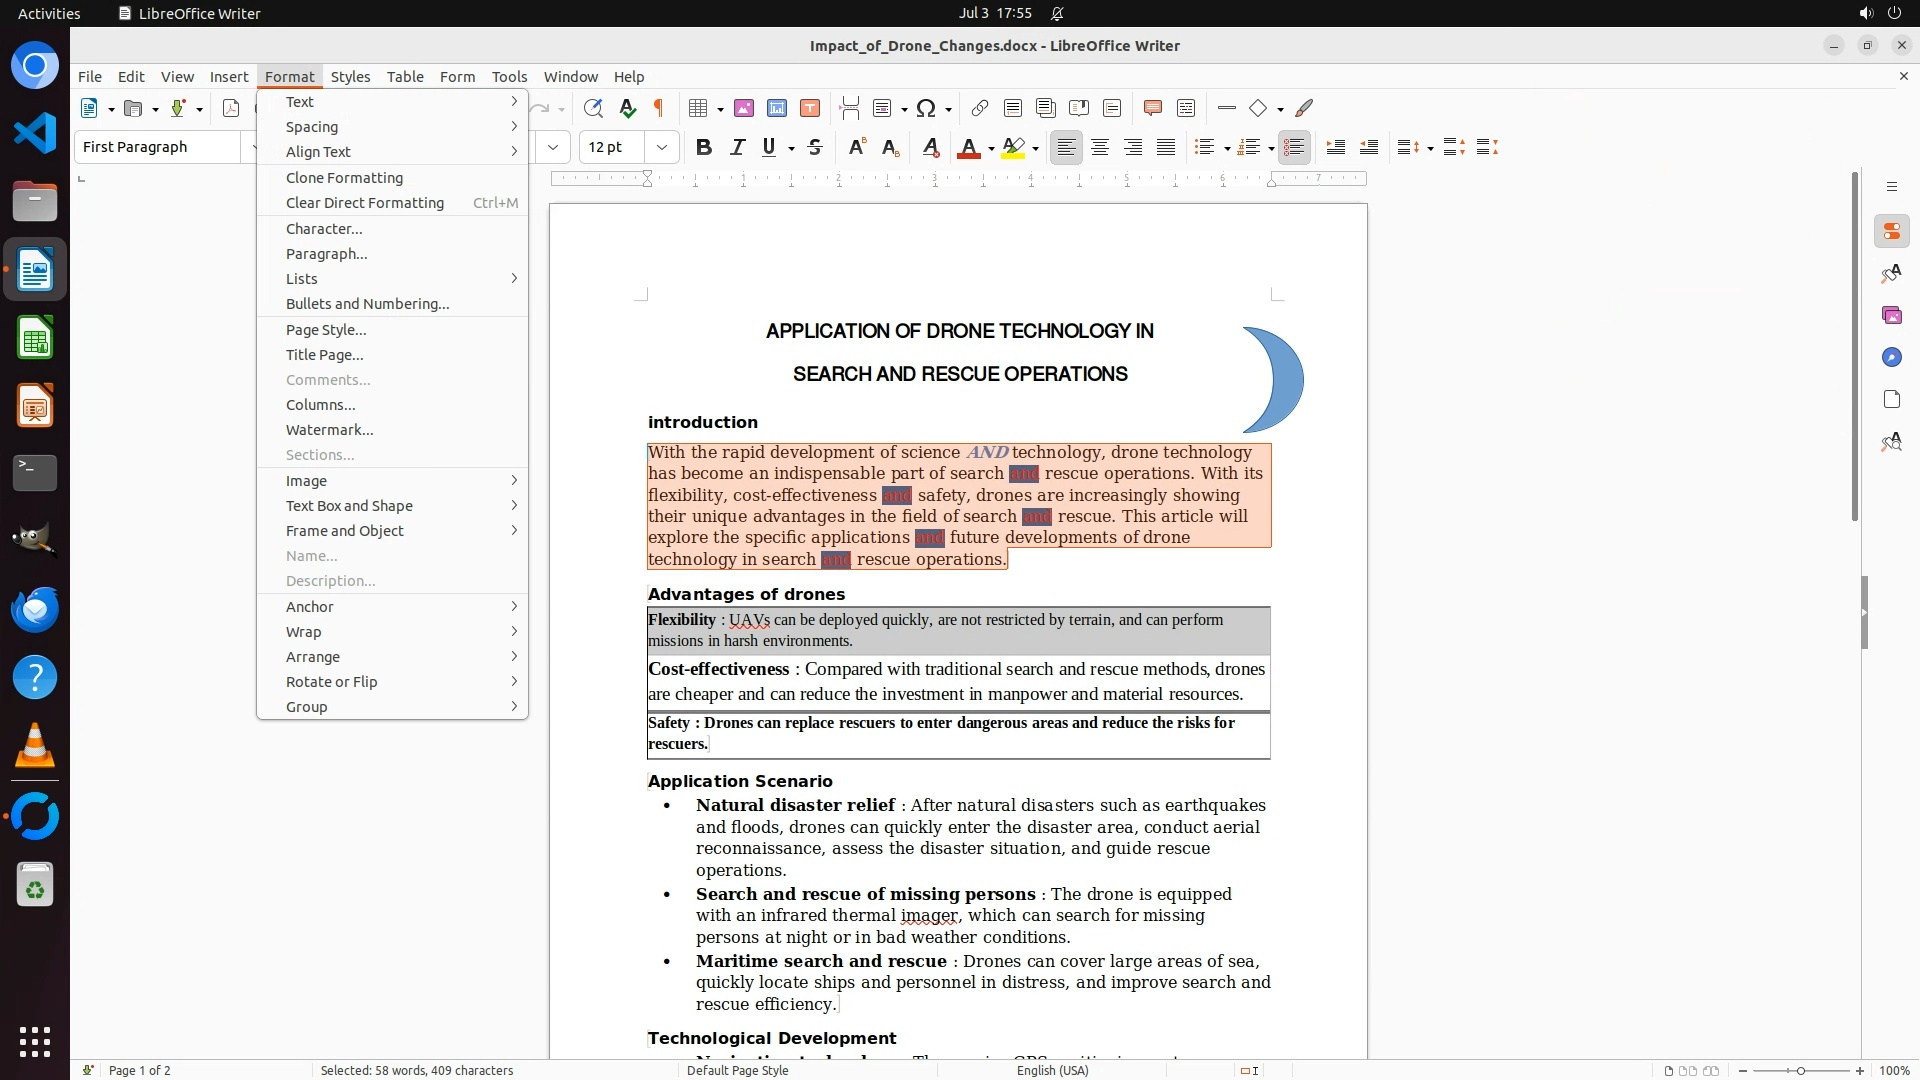Click the Special Character omega icon
This screenshot has width=1920, height=1080.
pyautogui.click(x=926, y=108)
